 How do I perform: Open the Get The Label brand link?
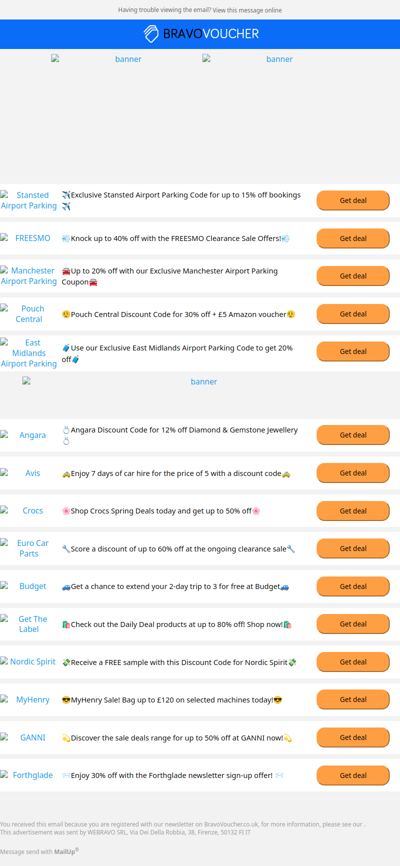pos(33,624)
